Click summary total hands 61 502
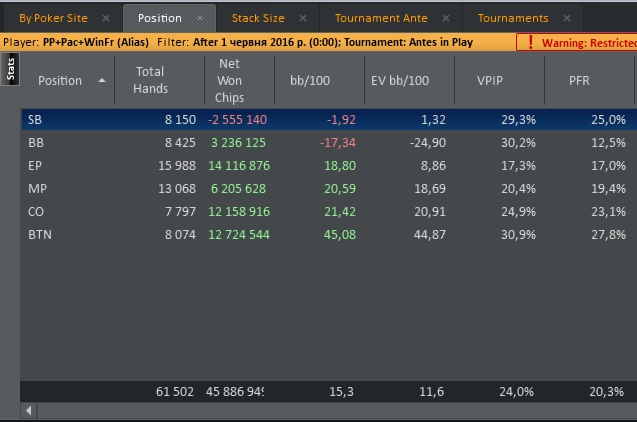 175,392
